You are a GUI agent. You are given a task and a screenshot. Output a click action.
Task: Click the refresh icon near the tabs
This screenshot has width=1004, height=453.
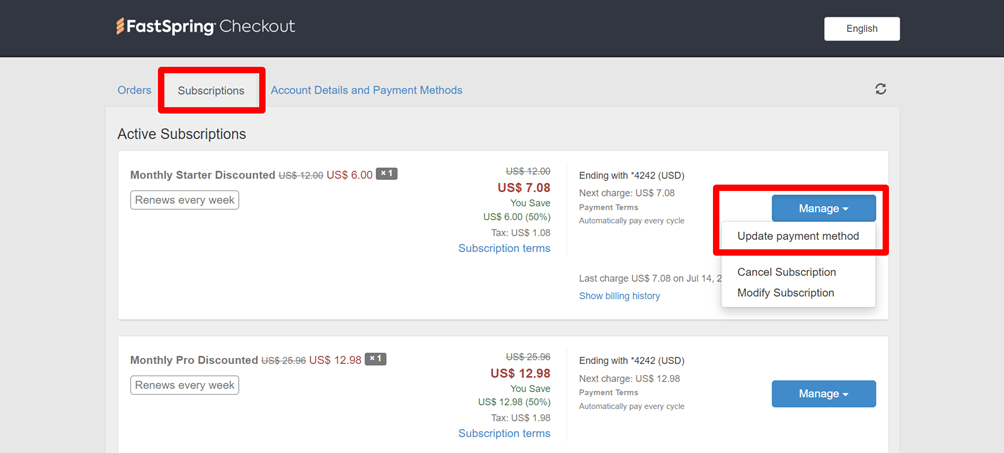click(880, 89)
